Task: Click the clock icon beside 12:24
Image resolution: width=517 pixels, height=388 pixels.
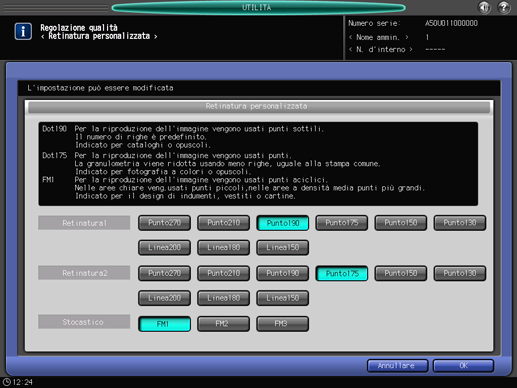Action: point(7,382)
